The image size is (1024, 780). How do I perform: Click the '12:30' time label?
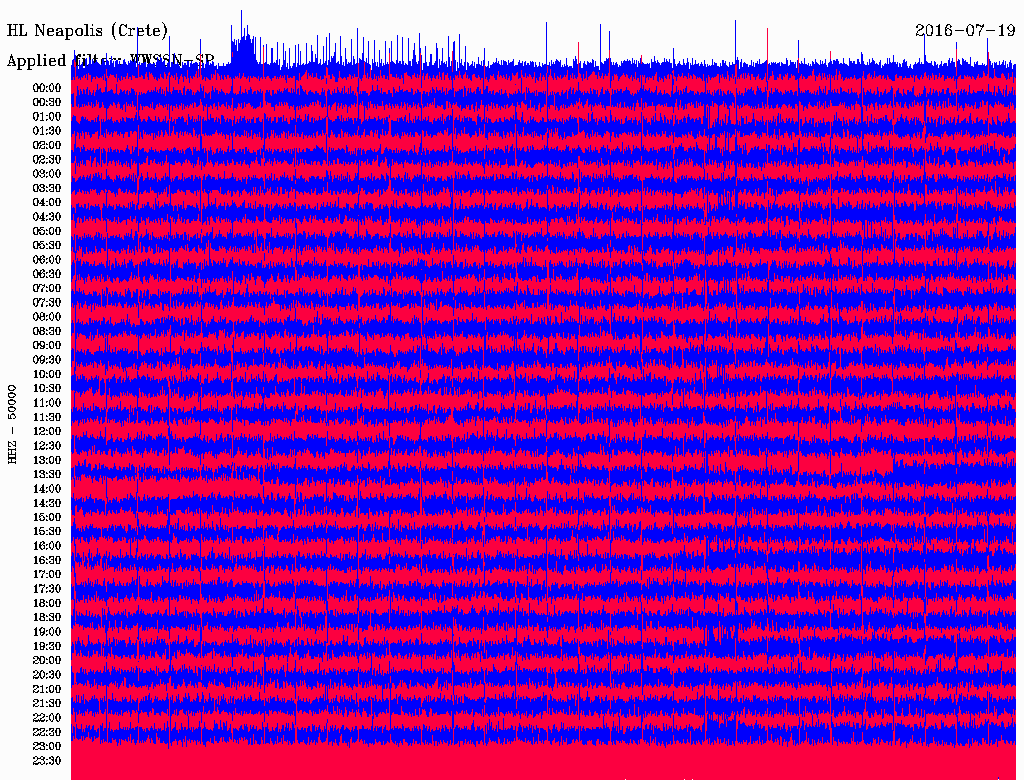pos(47,446)
